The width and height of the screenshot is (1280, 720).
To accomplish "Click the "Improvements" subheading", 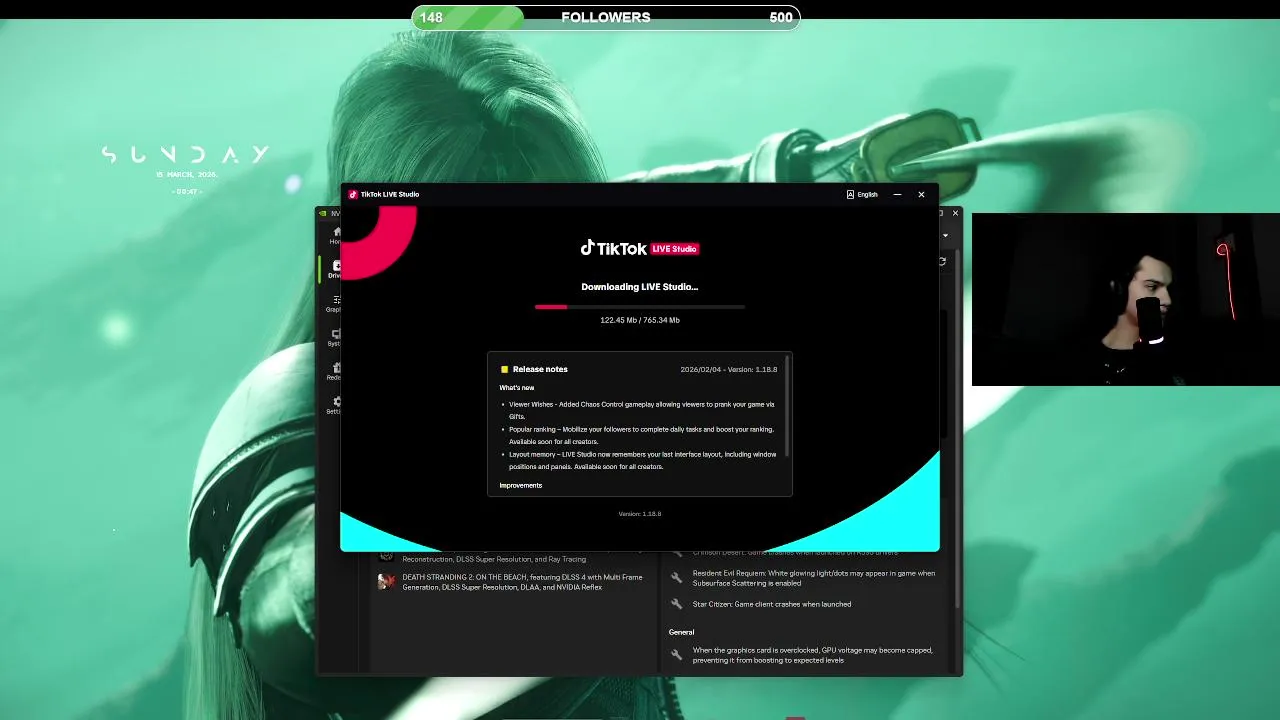I will pos(521,485).
